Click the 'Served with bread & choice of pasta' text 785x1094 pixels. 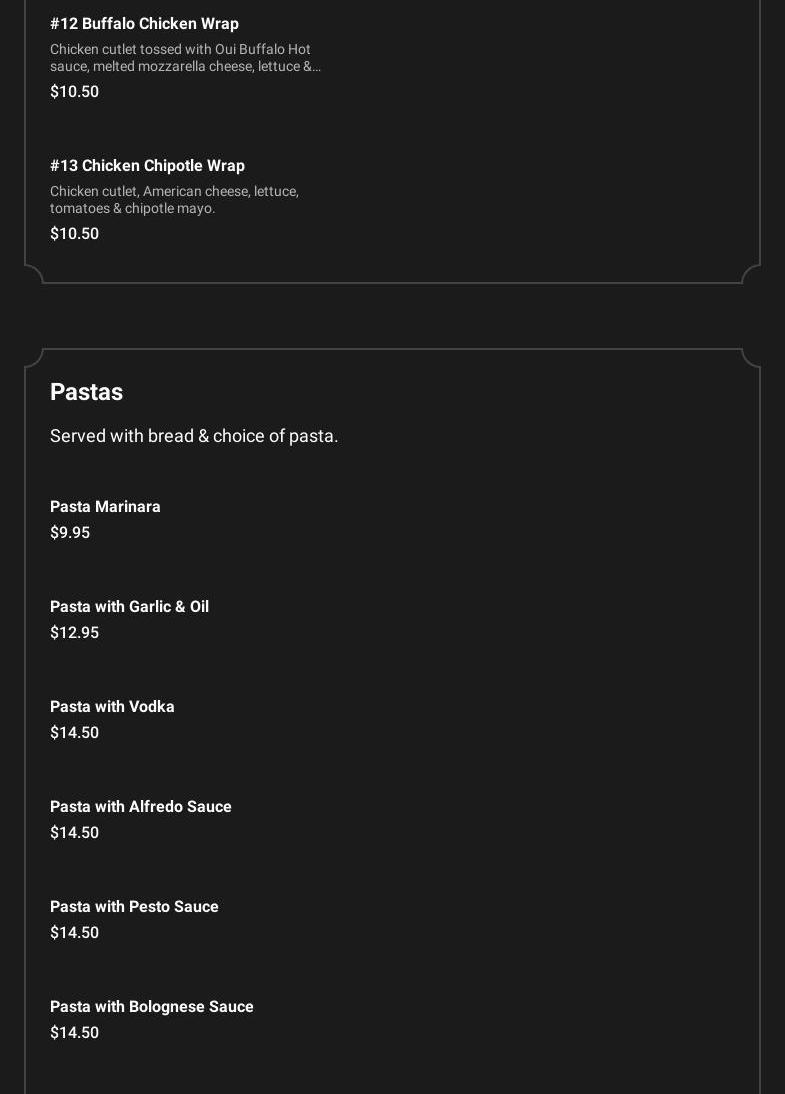point(194,436)
